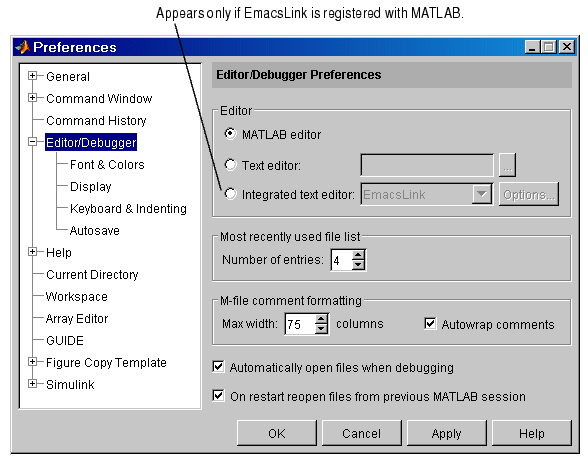Disable Automatically open files when debugging
588x464 pixels.
tap(218, 366)
